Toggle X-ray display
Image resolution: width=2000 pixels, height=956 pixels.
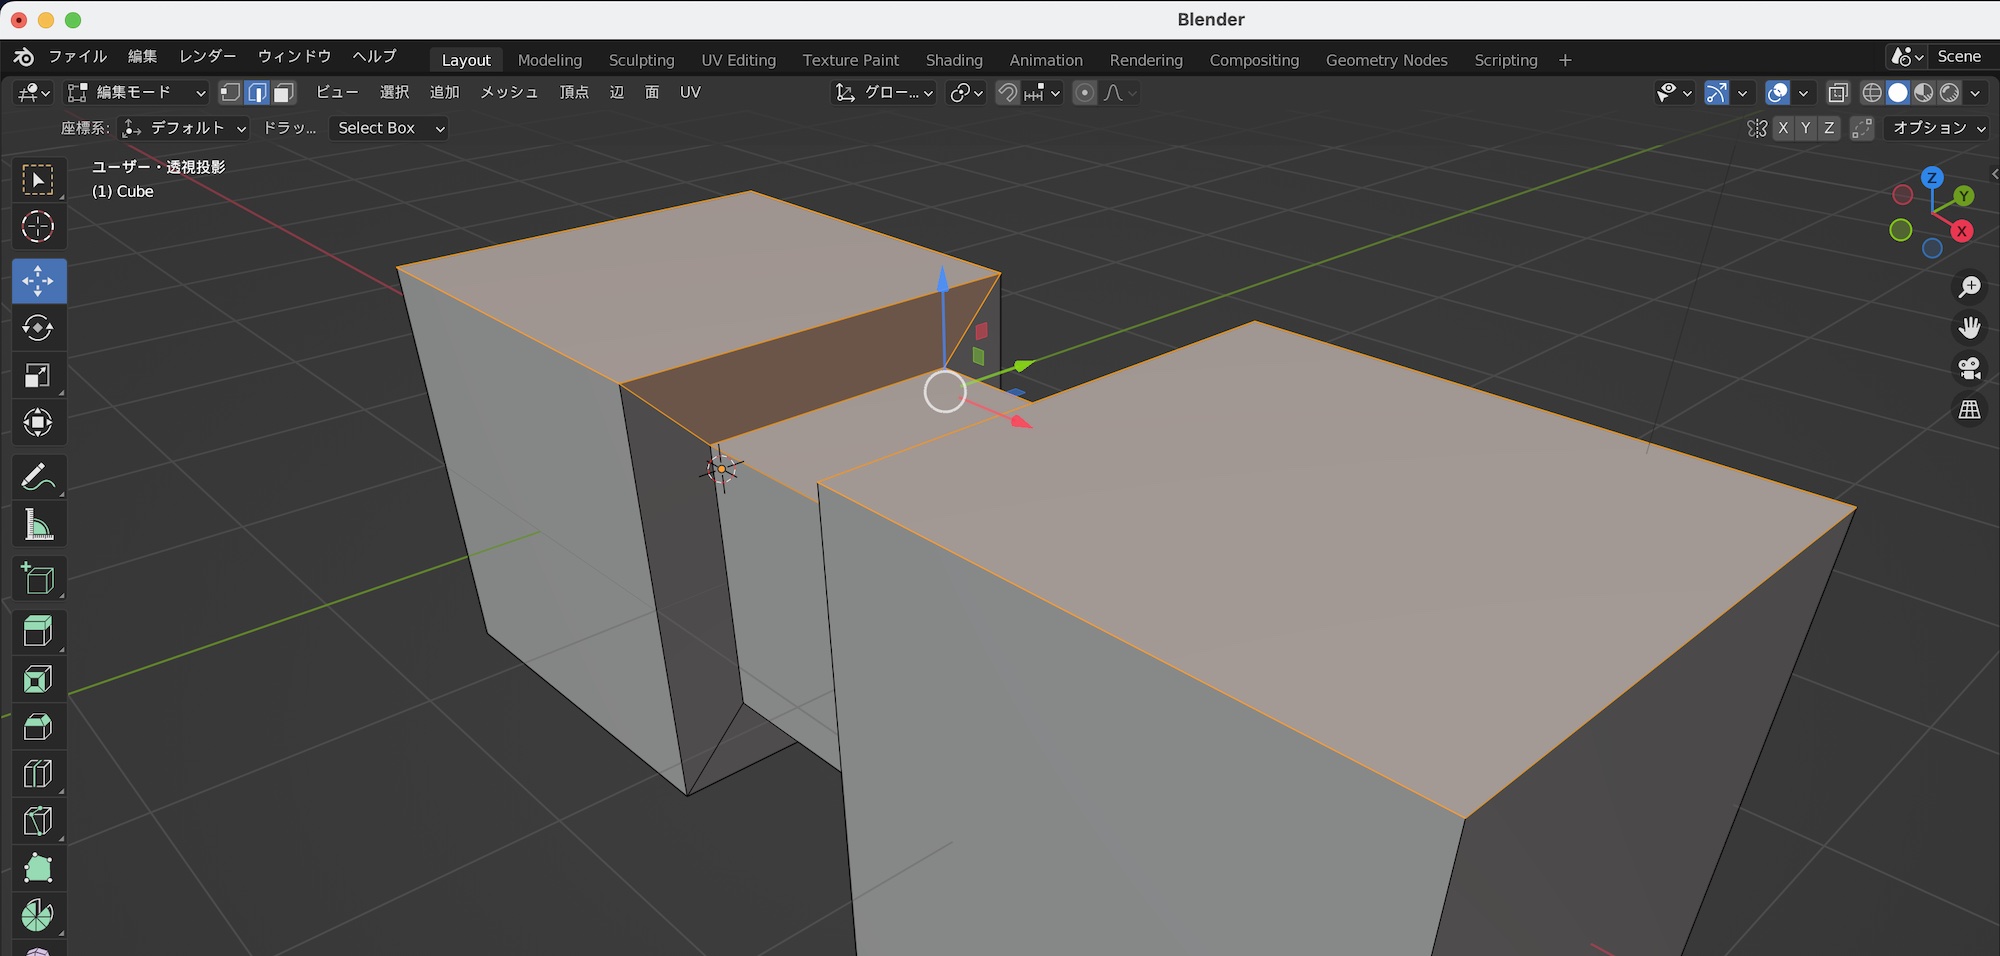[x=1837, y=93]
